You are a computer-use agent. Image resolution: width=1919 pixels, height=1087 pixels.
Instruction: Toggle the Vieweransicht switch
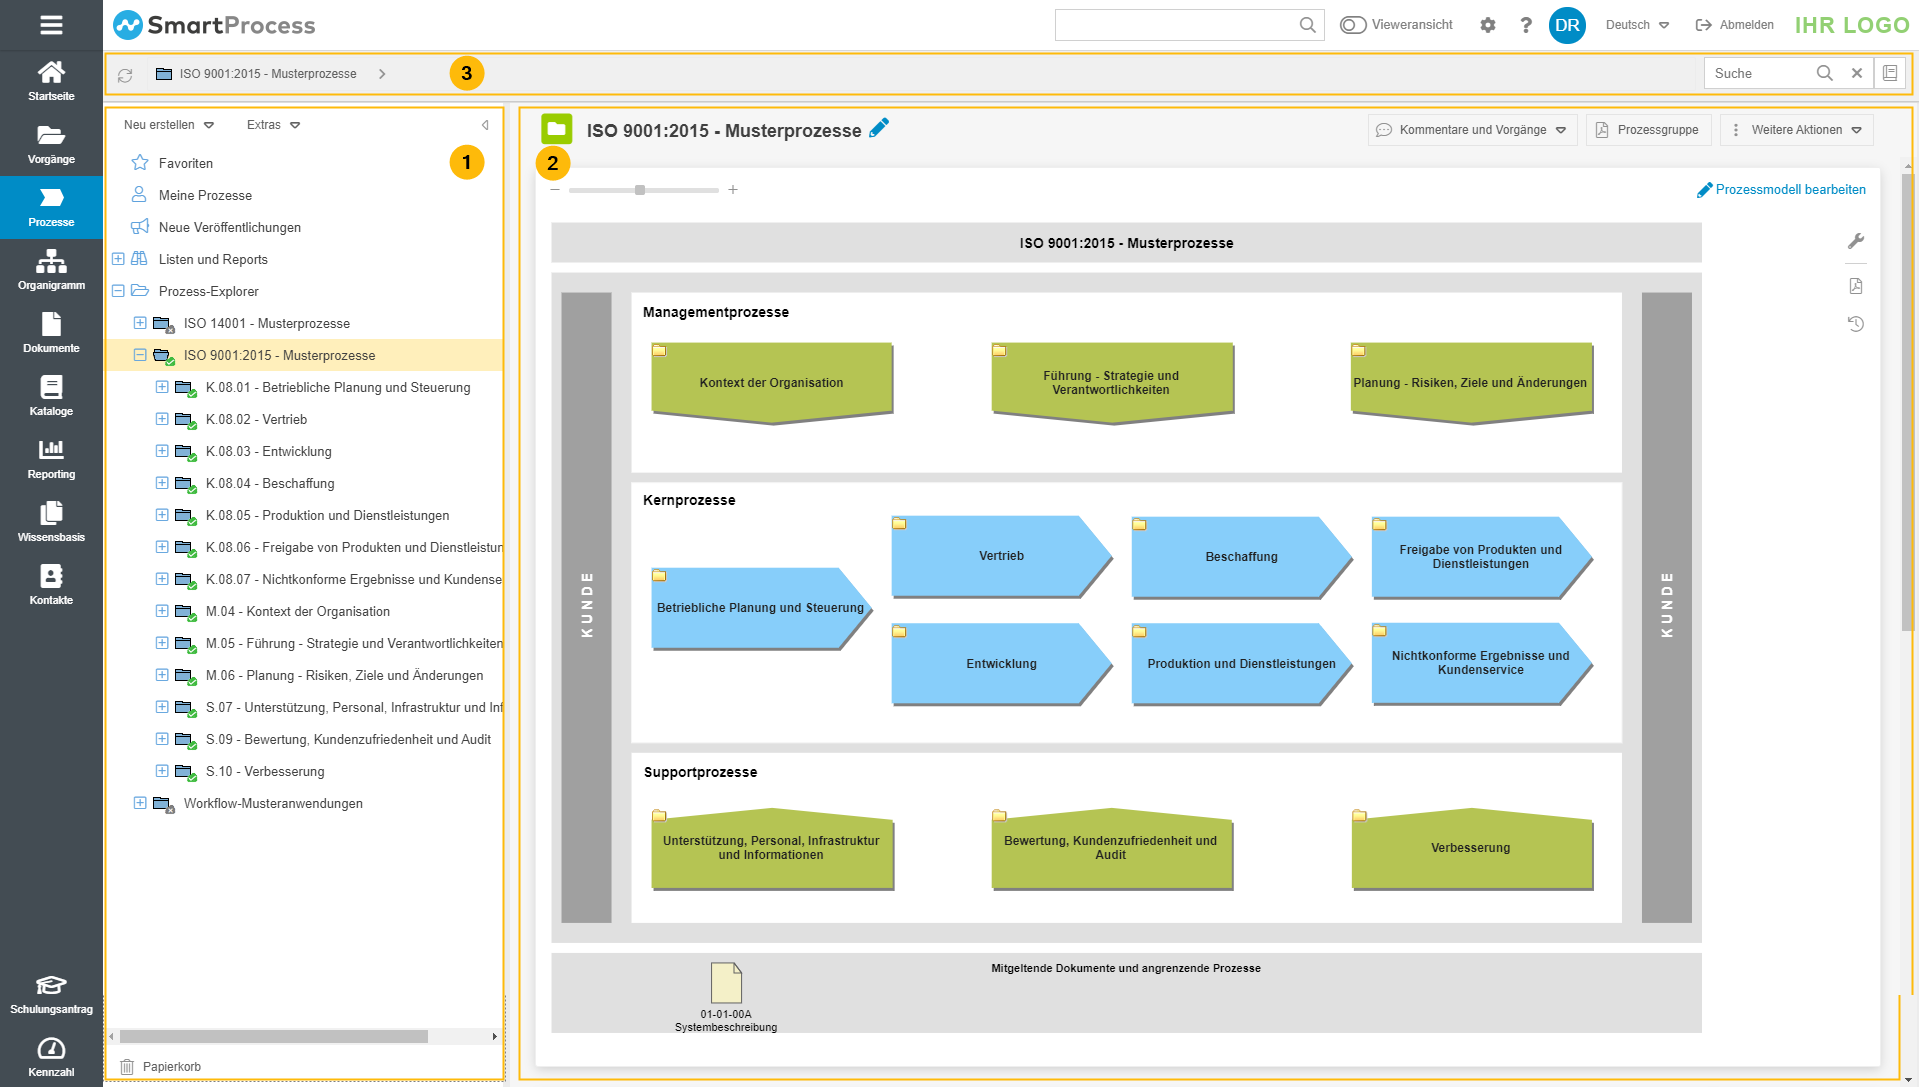pos(1353,25)
